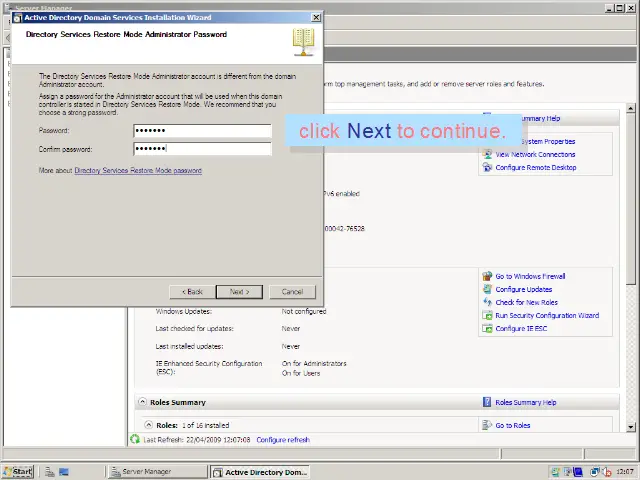This screenshot has width=640, height=480.
Task: Click View Network Connections icon
Action: click(x=487, y=154)
